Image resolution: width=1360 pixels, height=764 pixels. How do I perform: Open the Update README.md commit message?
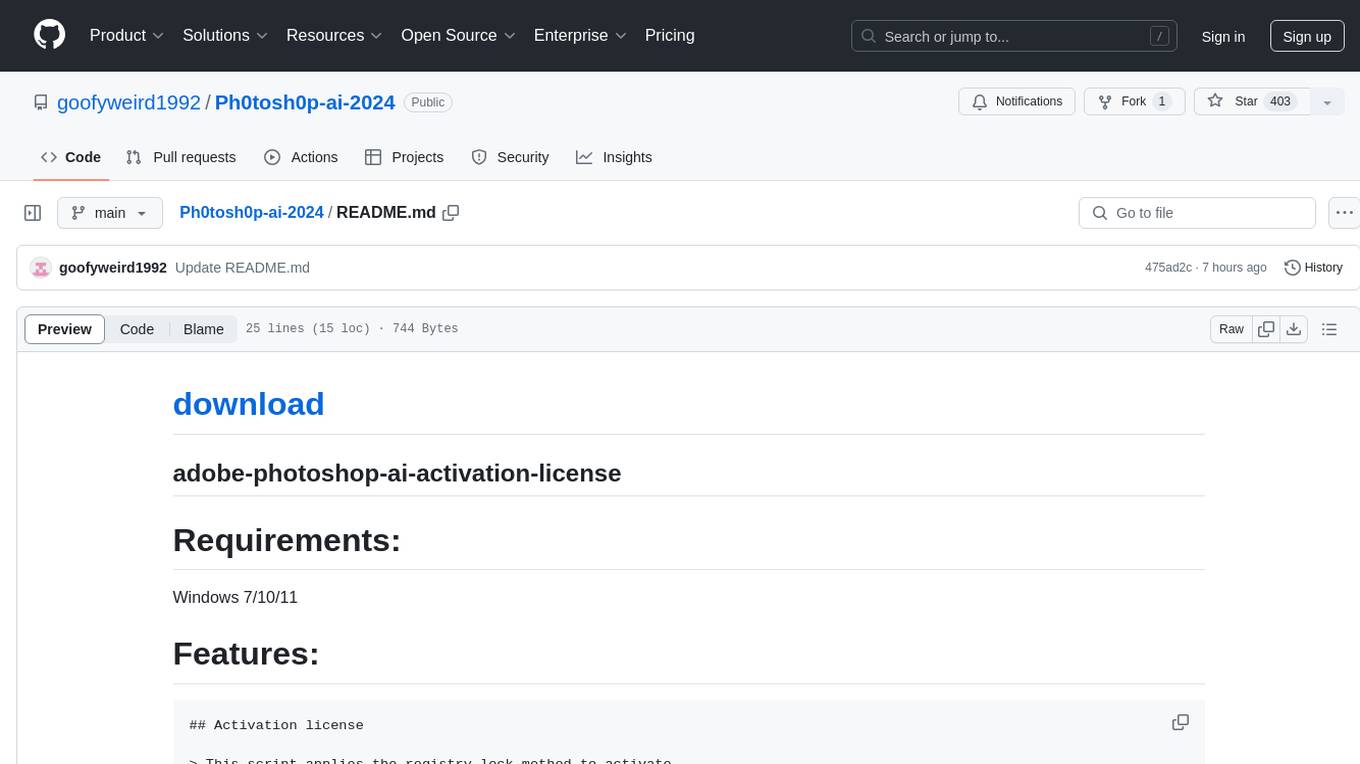(x=242, y=267)
